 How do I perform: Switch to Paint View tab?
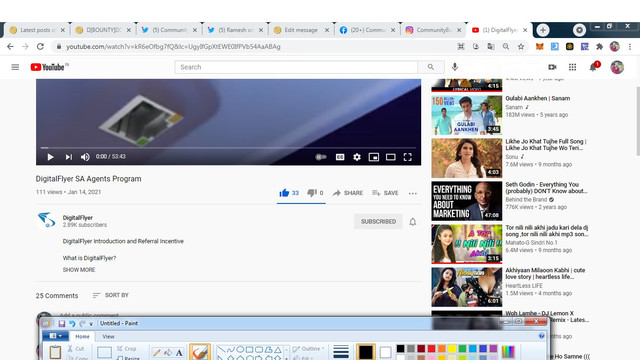click(x=108, y=336)
